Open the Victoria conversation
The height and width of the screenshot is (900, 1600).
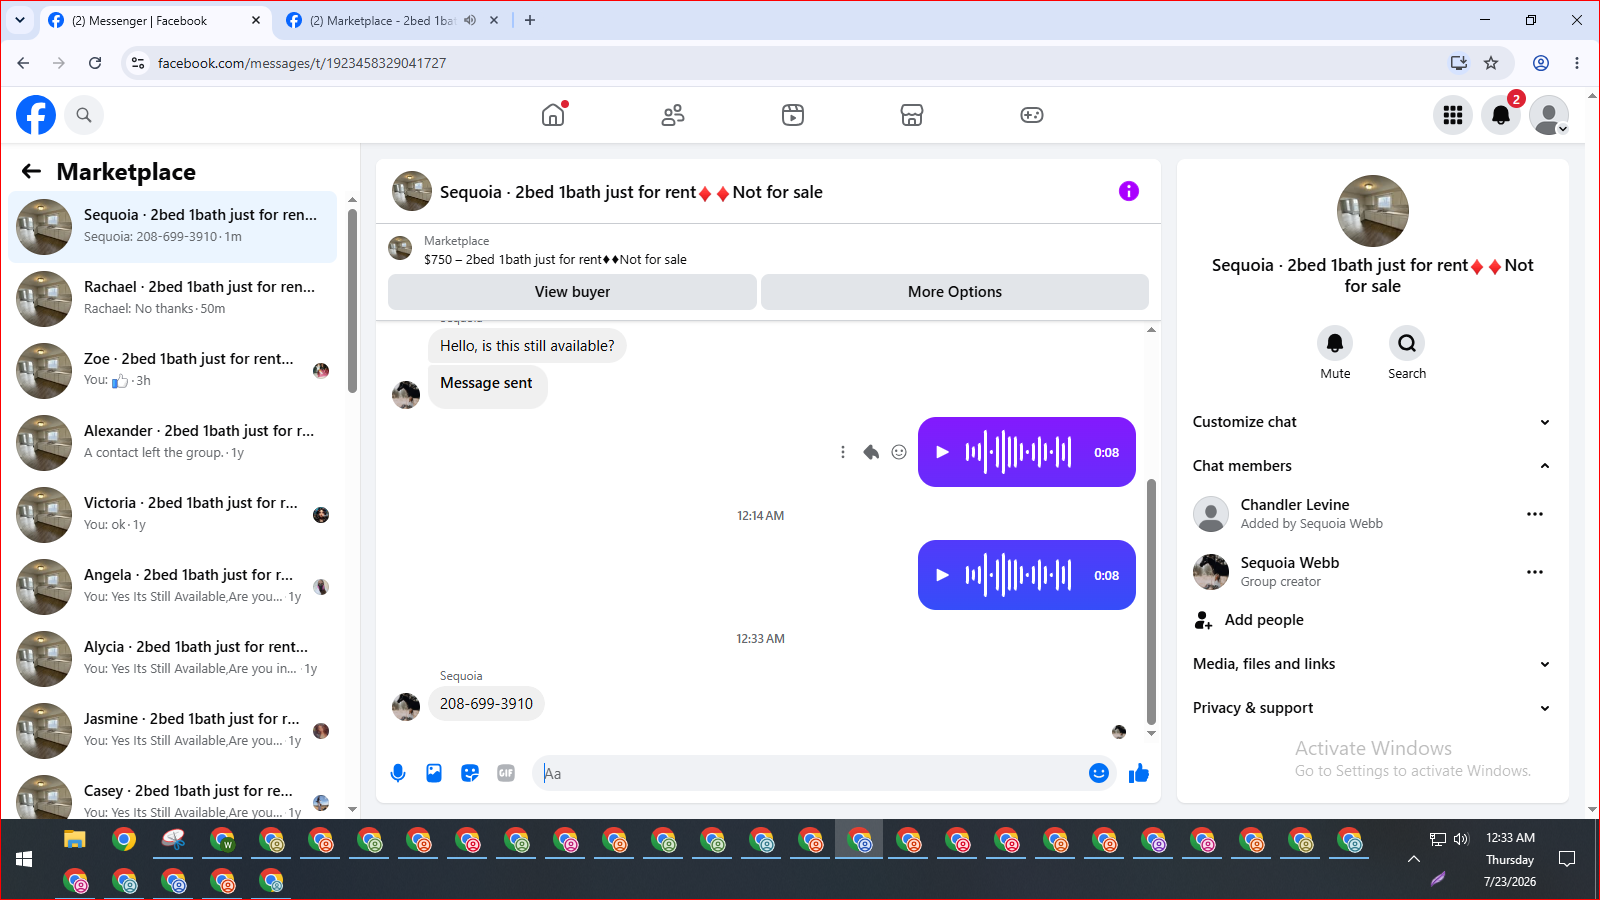click(173, 514)
